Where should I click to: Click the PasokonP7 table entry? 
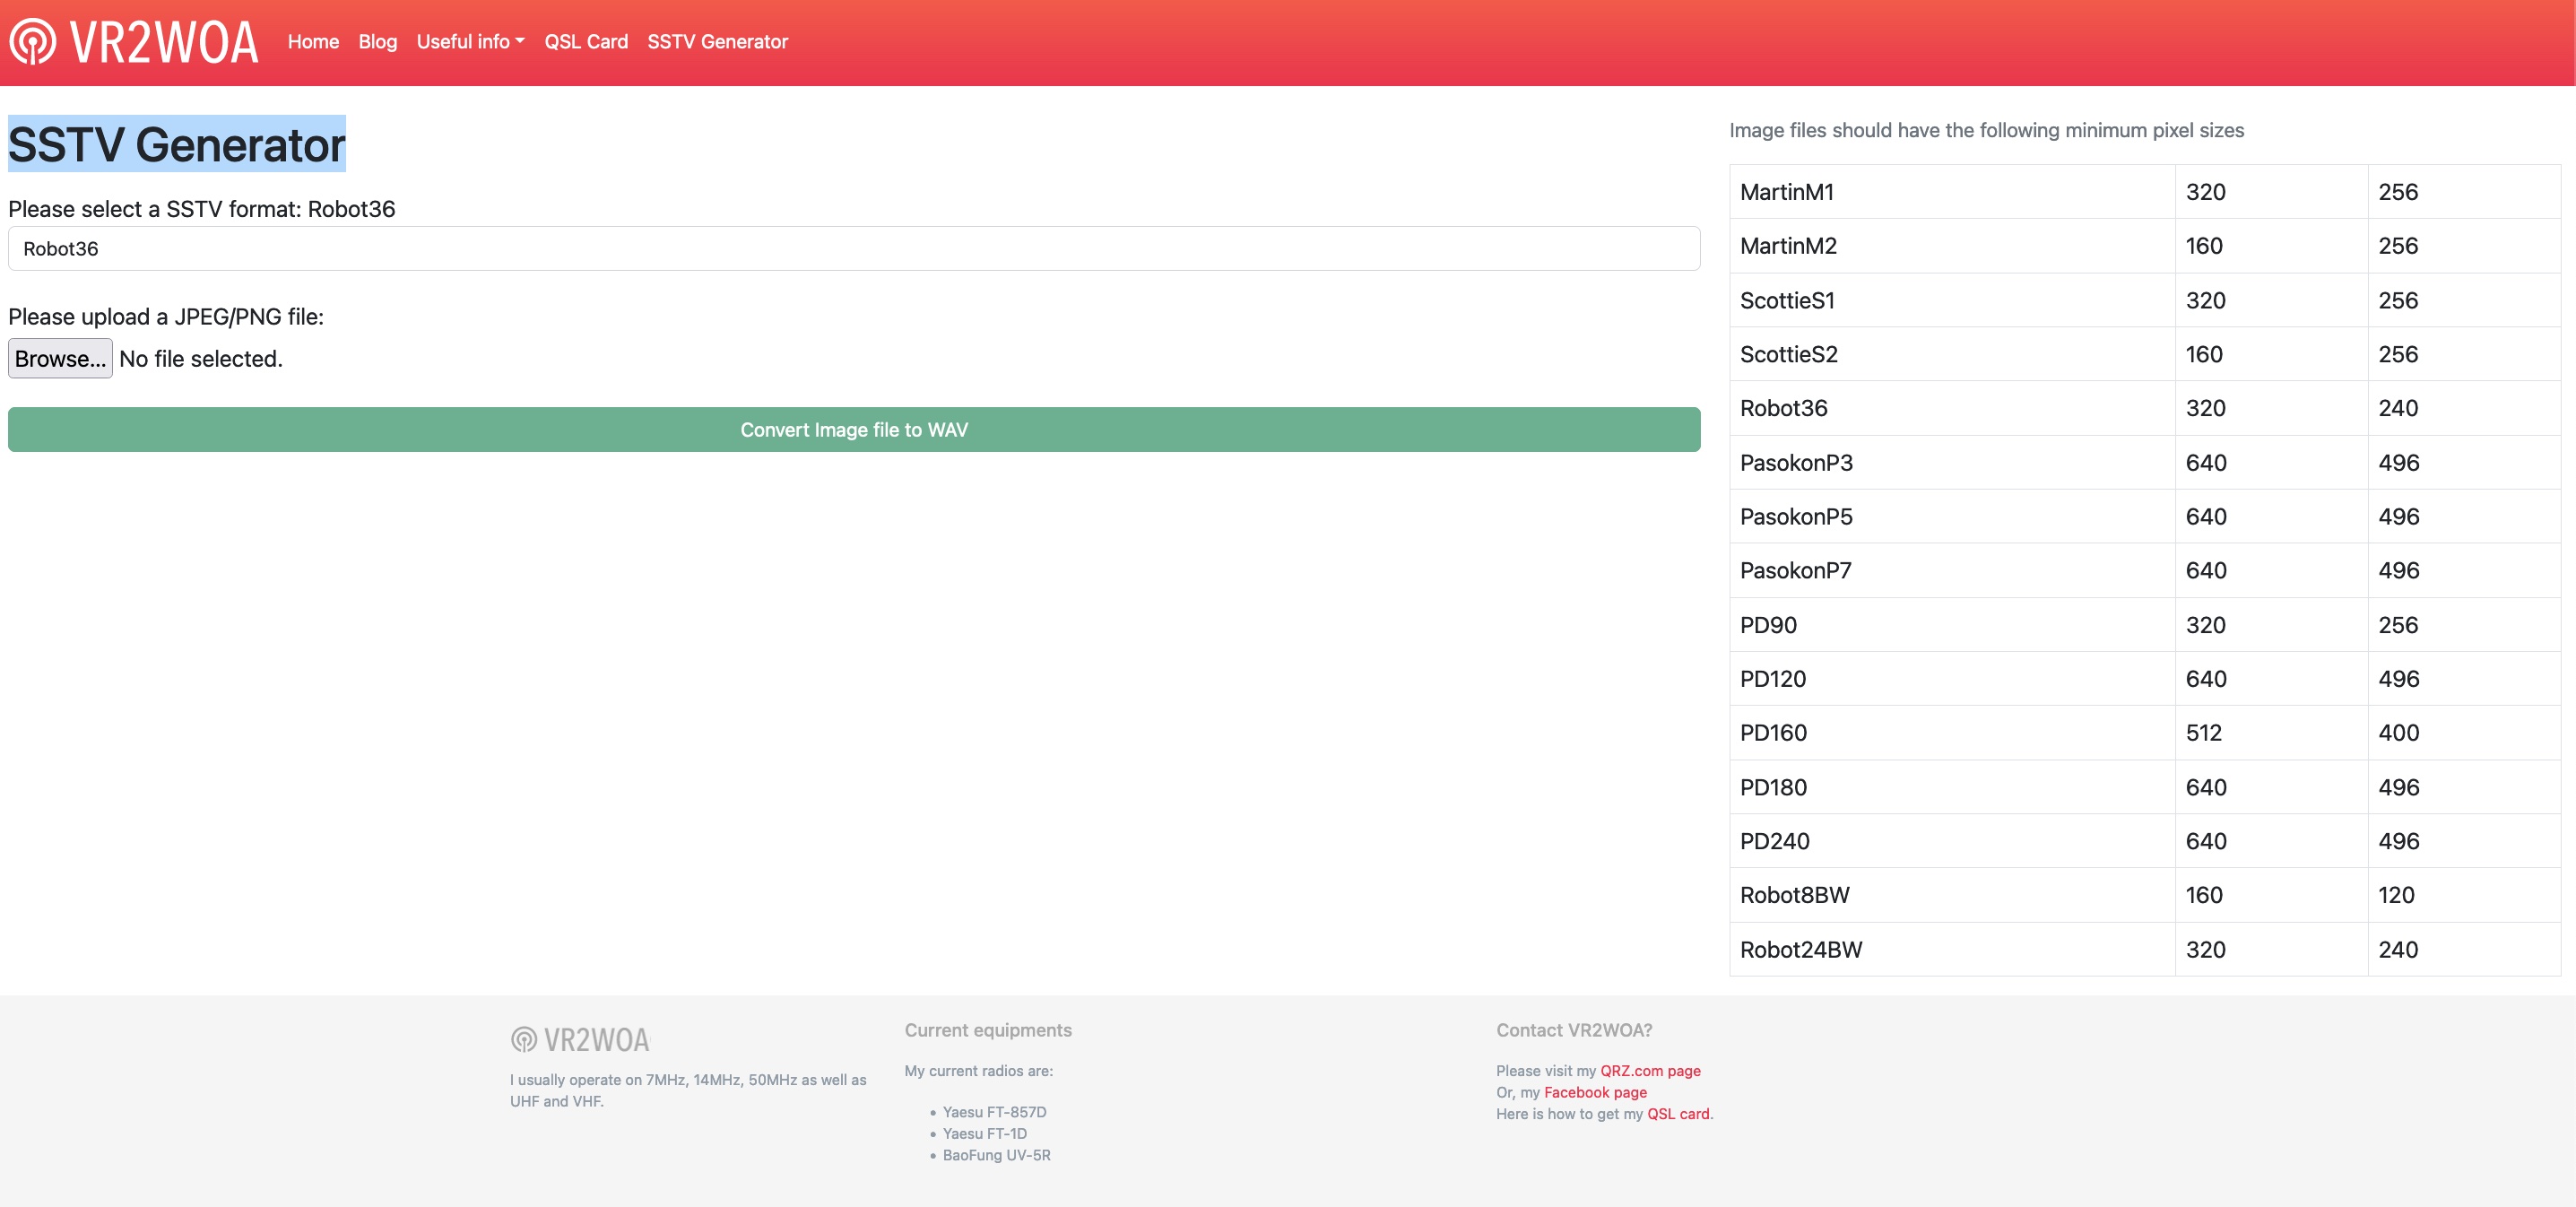pos(1795,571)
